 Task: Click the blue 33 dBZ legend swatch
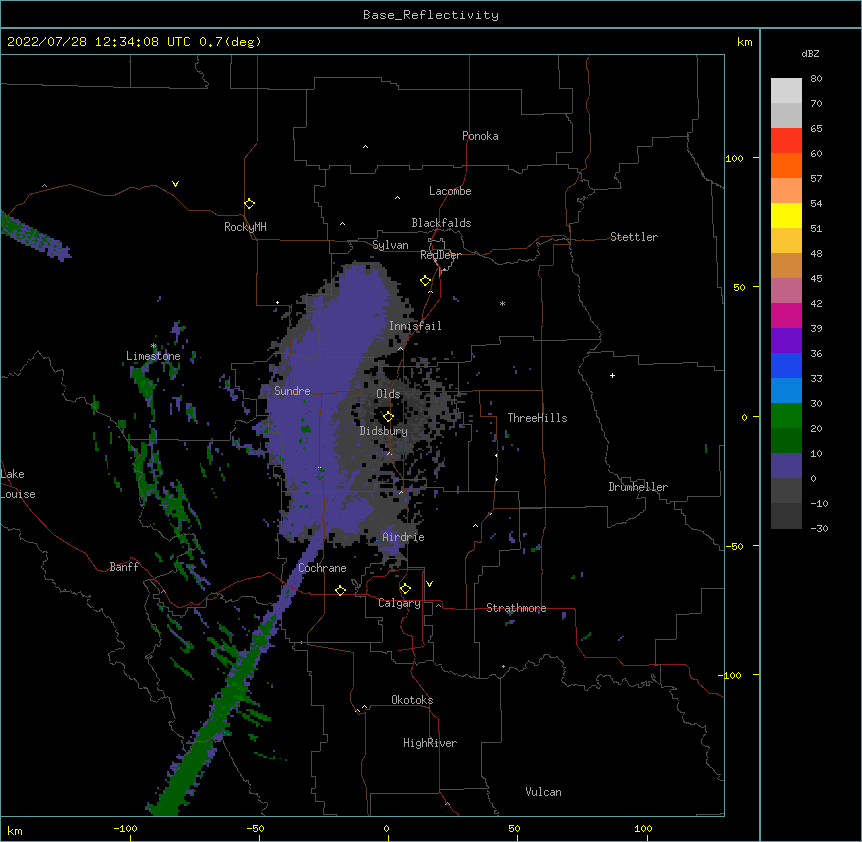tap(786, 365)
